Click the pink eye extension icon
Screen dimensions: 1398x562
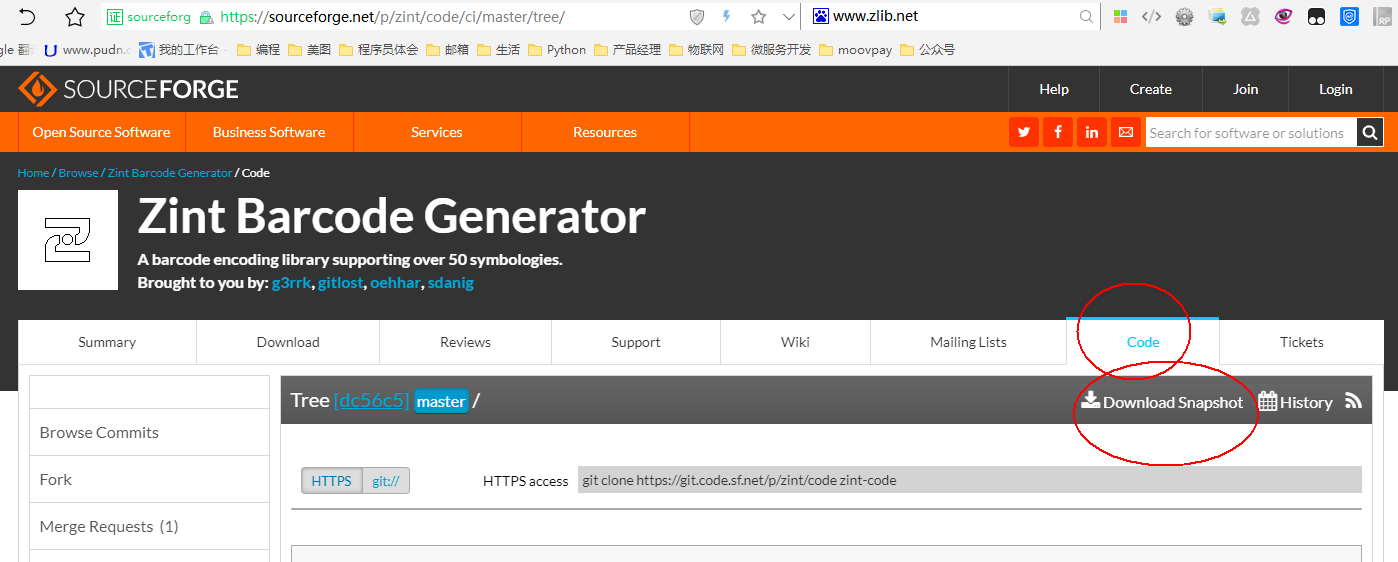click(x=1284, y=16)
